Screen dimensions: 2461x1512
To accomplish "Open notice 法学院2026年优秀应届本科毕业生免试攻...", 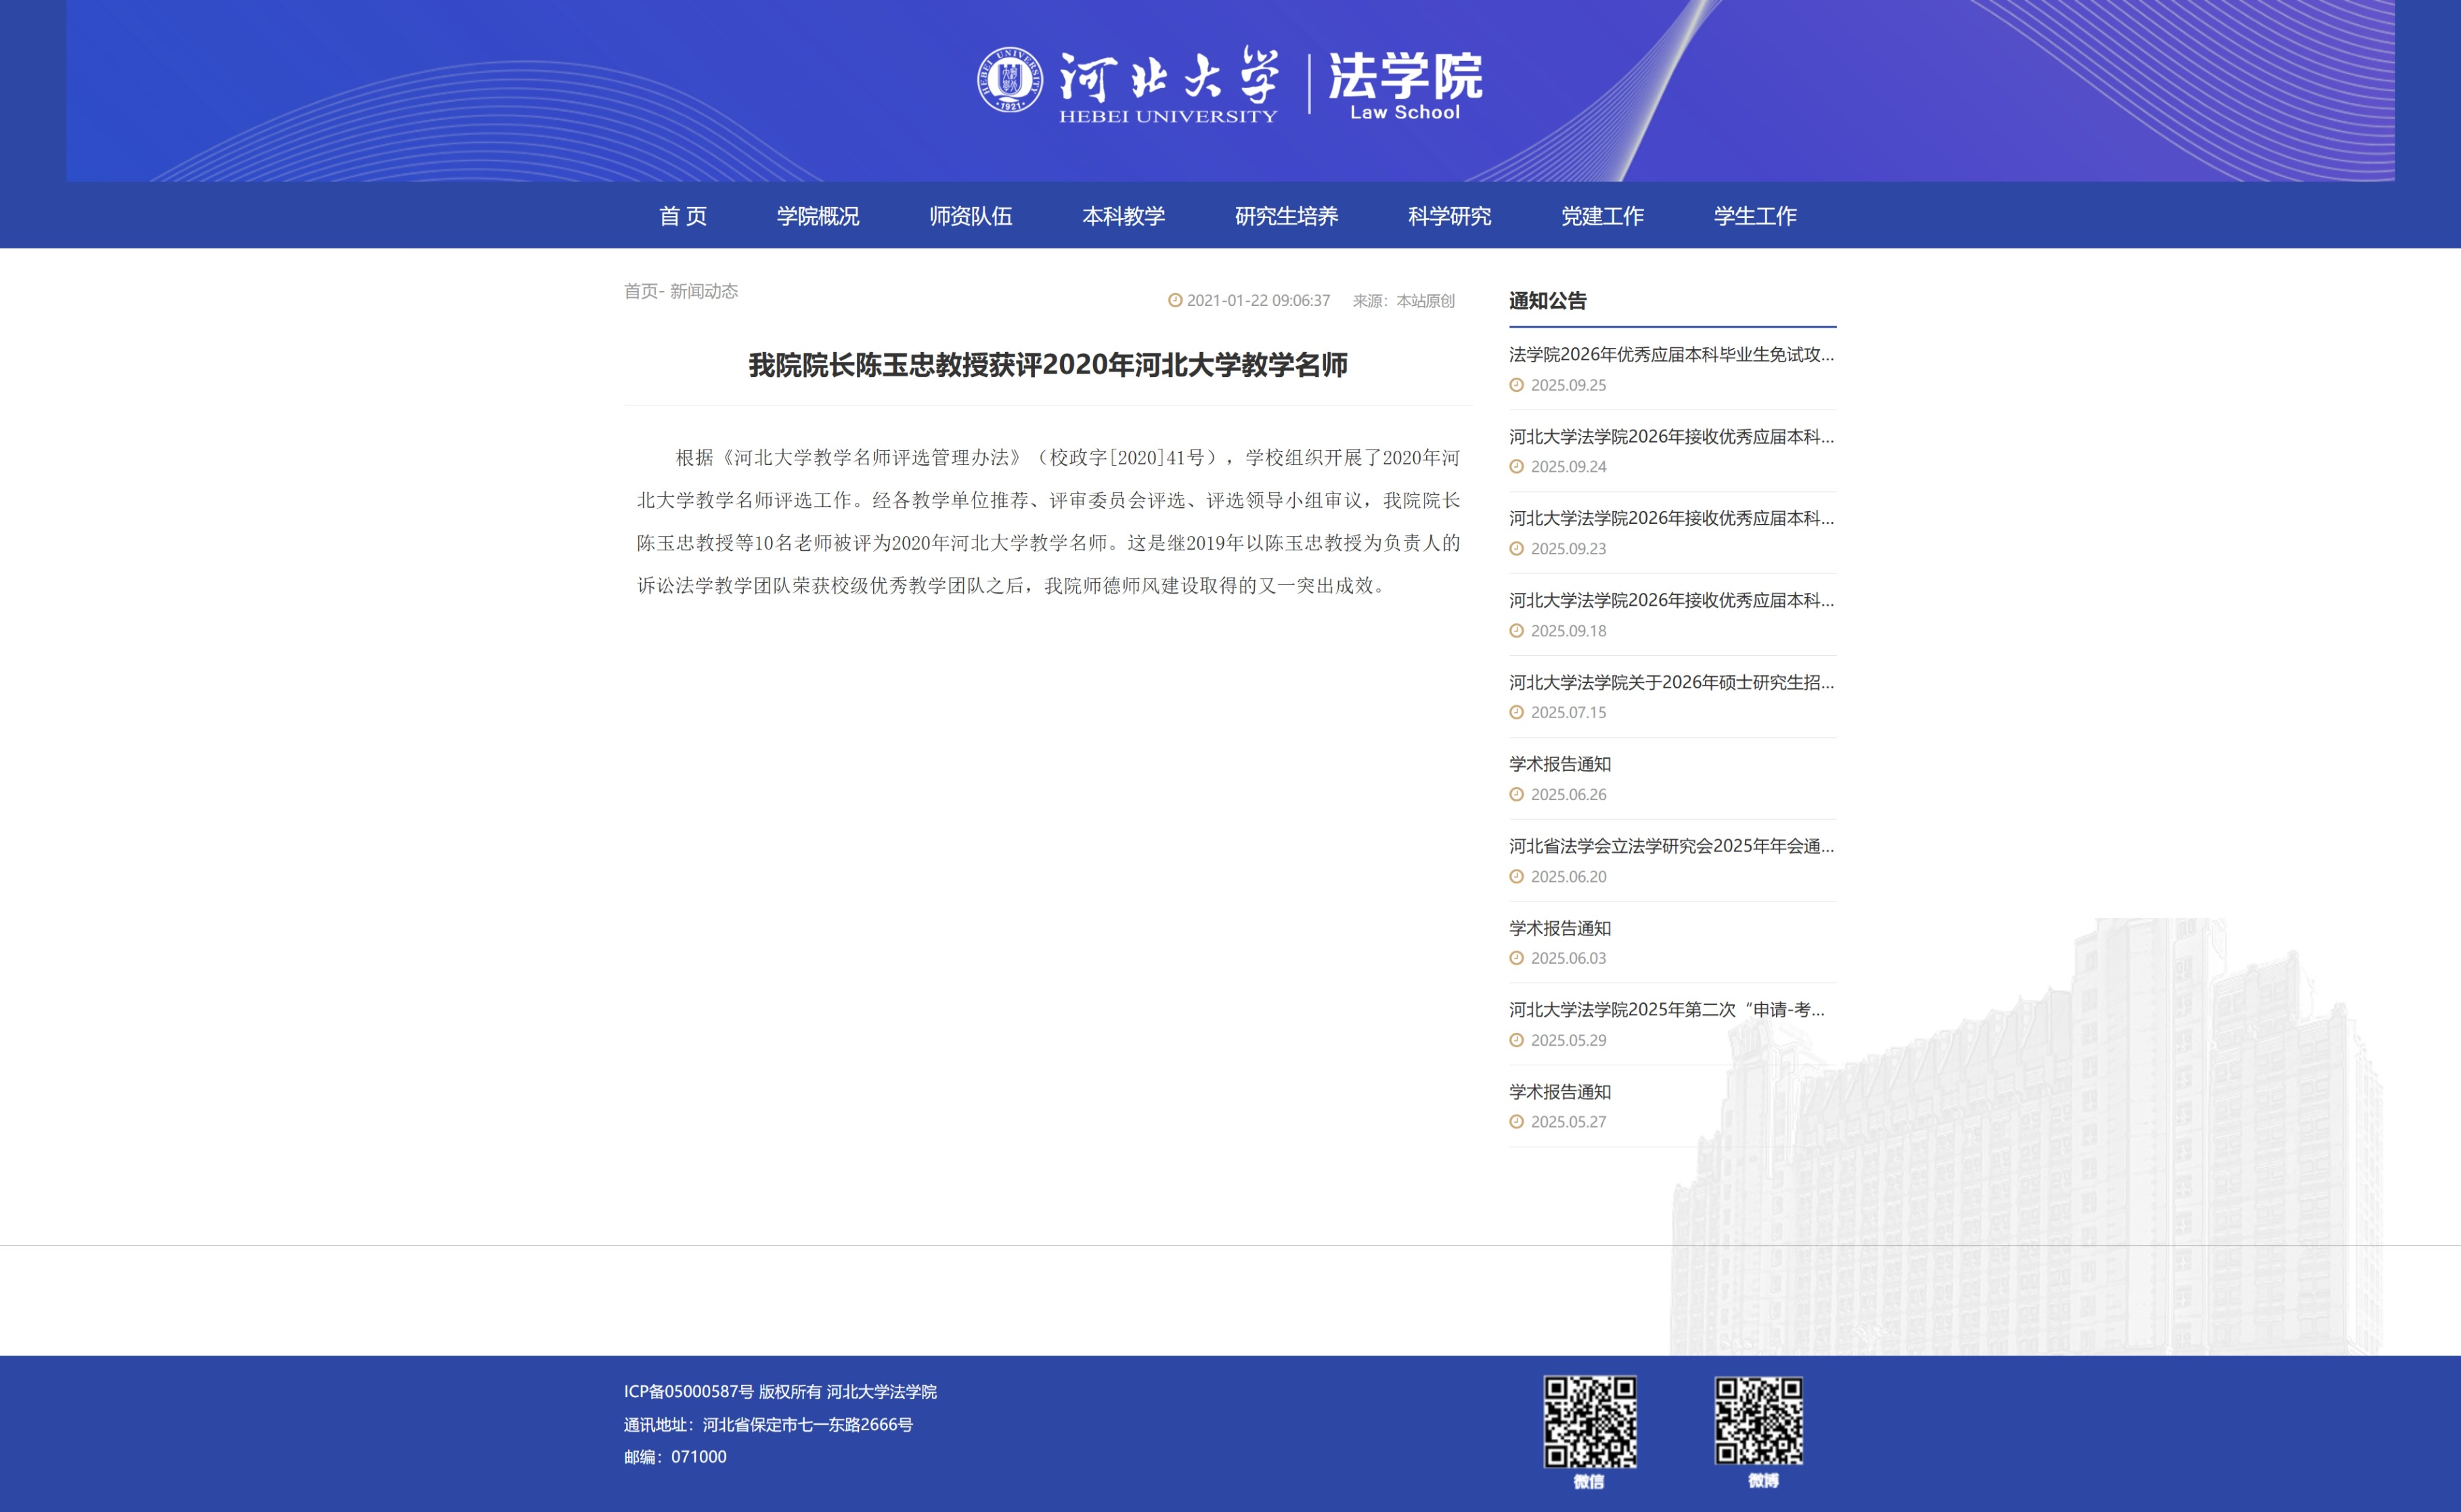I will [x=1671, y=354].
